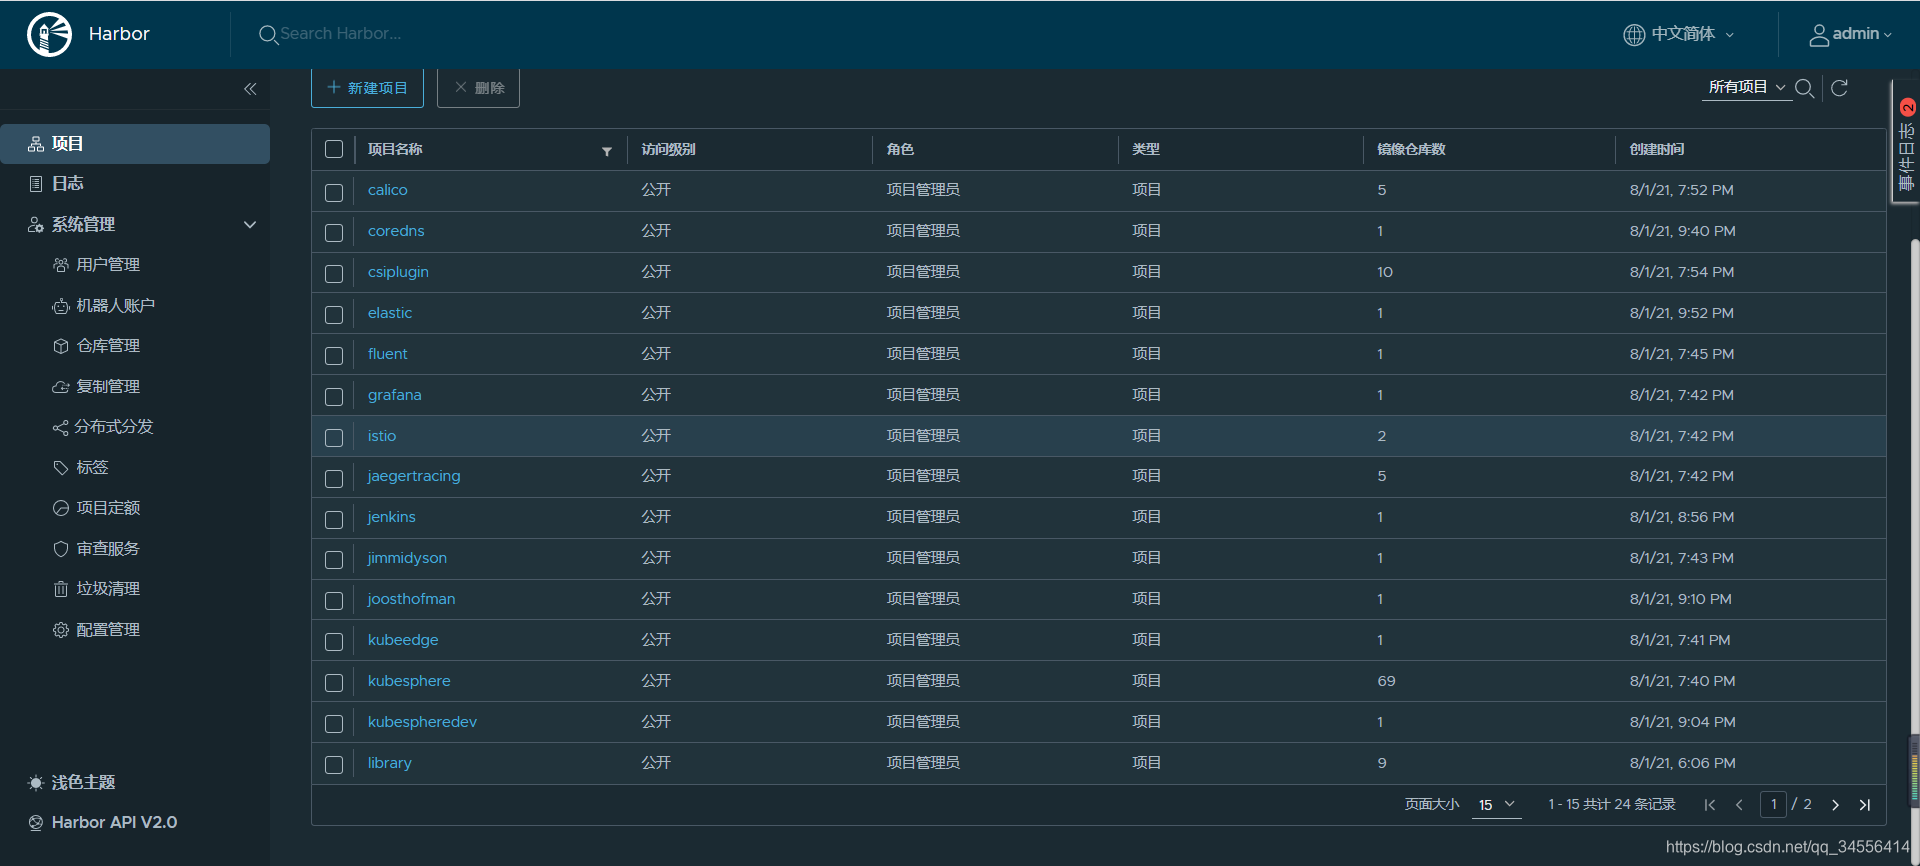Go to first page of results

pos(1710,805)
